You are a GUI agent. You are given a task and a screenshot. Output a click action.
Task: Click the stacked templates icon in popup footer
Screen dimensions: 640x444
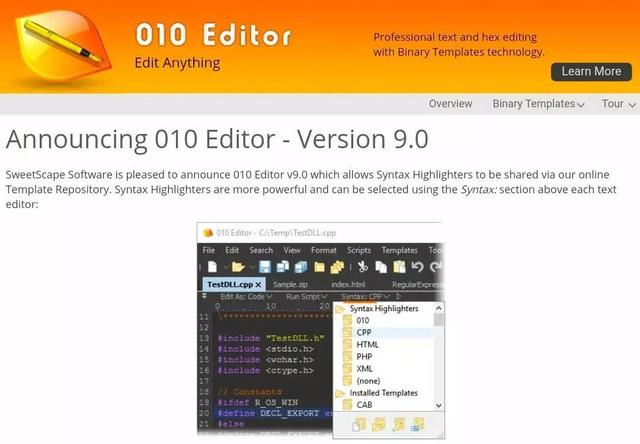[378, 425]
